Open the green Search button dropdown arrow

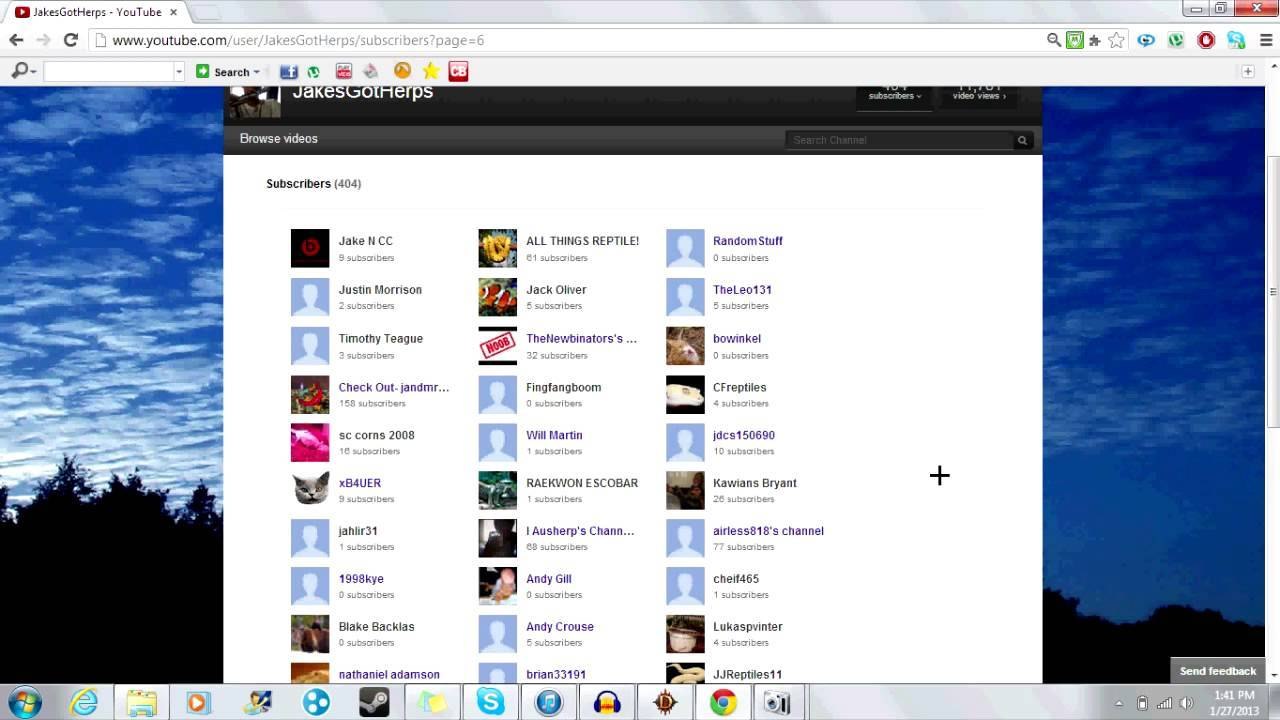coord(256,72)
